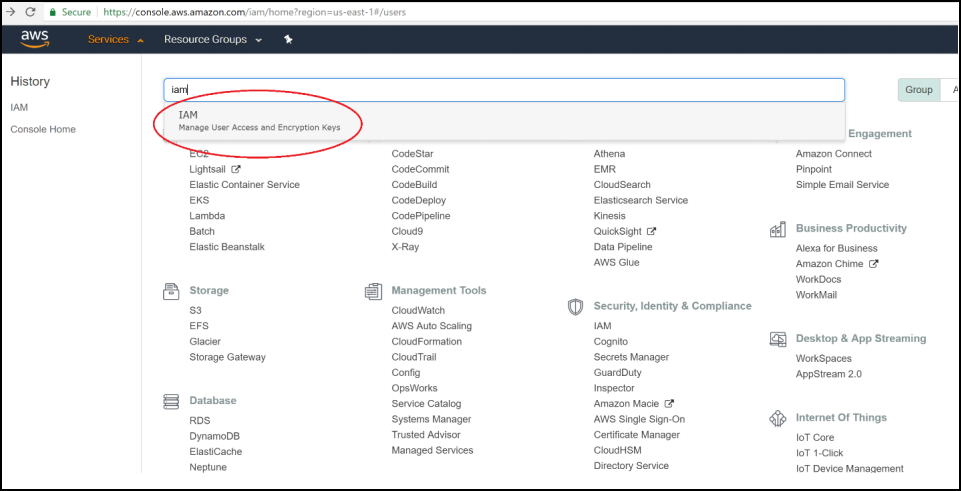
Task: Select the Group view toggle
Action: [919, 89]
